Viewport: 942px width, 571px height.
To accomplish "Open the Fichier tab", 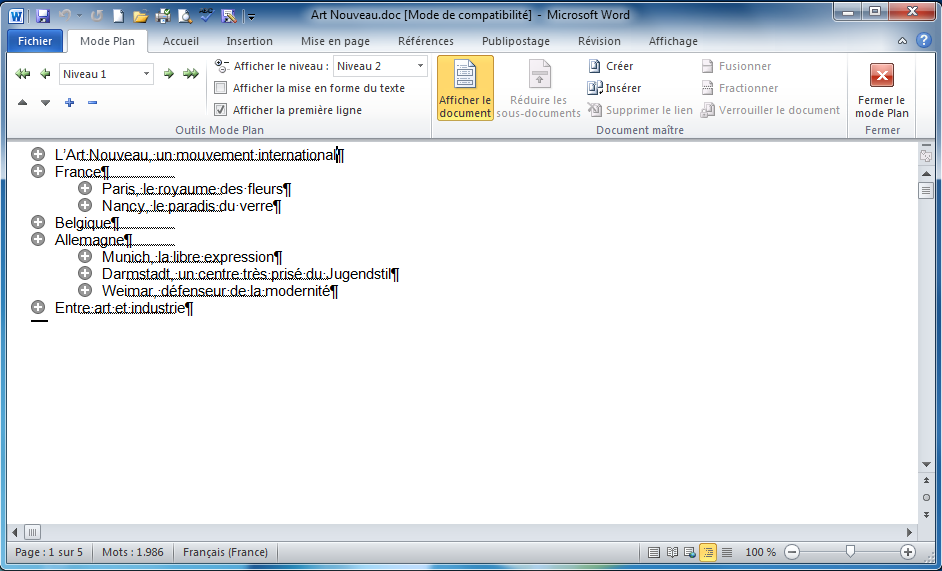I will (35, 41).
